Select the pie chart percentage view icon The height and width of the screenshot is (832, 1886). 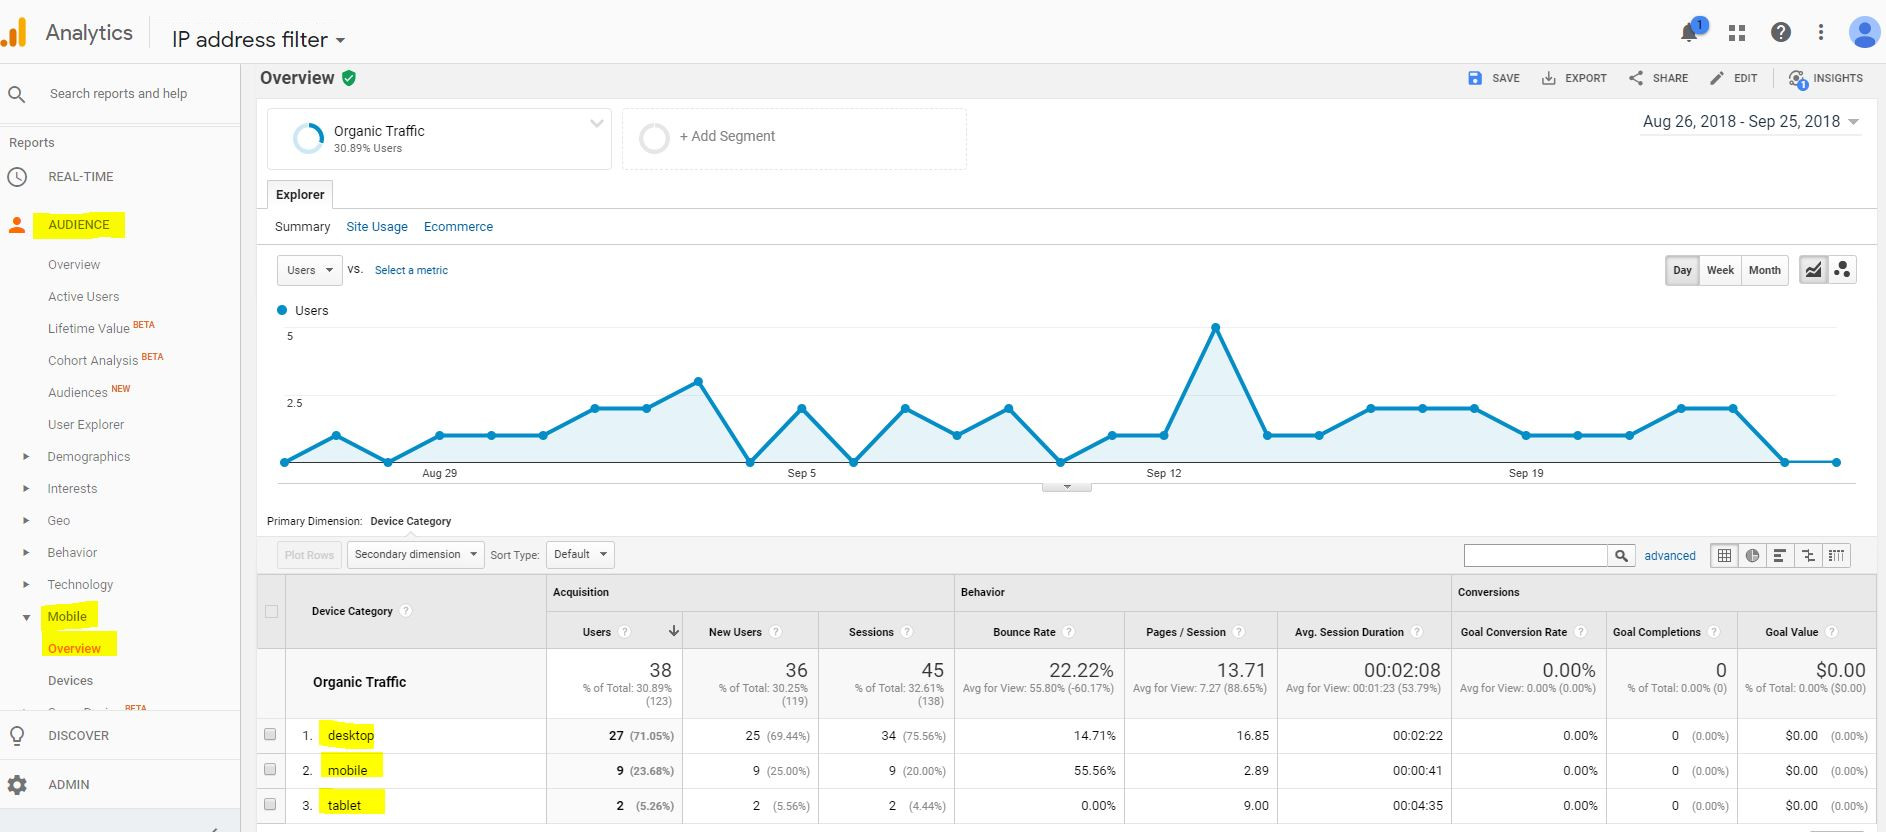click(x=1752, y=556)
